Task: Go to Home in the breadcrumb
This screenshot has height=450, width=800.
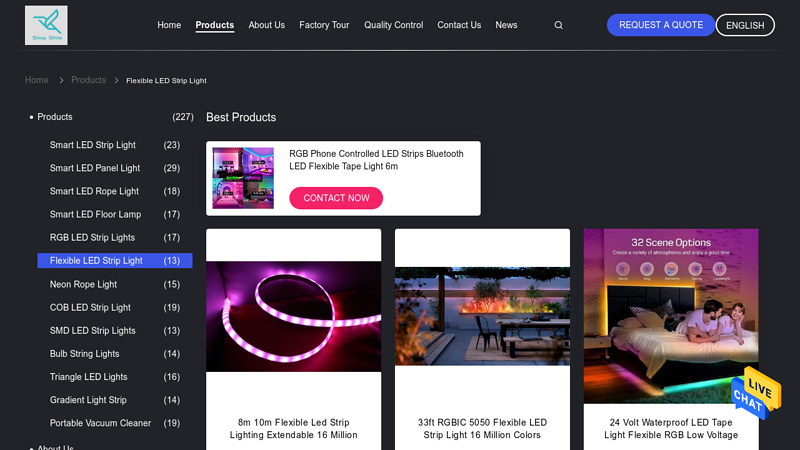Action: [37, 80]
